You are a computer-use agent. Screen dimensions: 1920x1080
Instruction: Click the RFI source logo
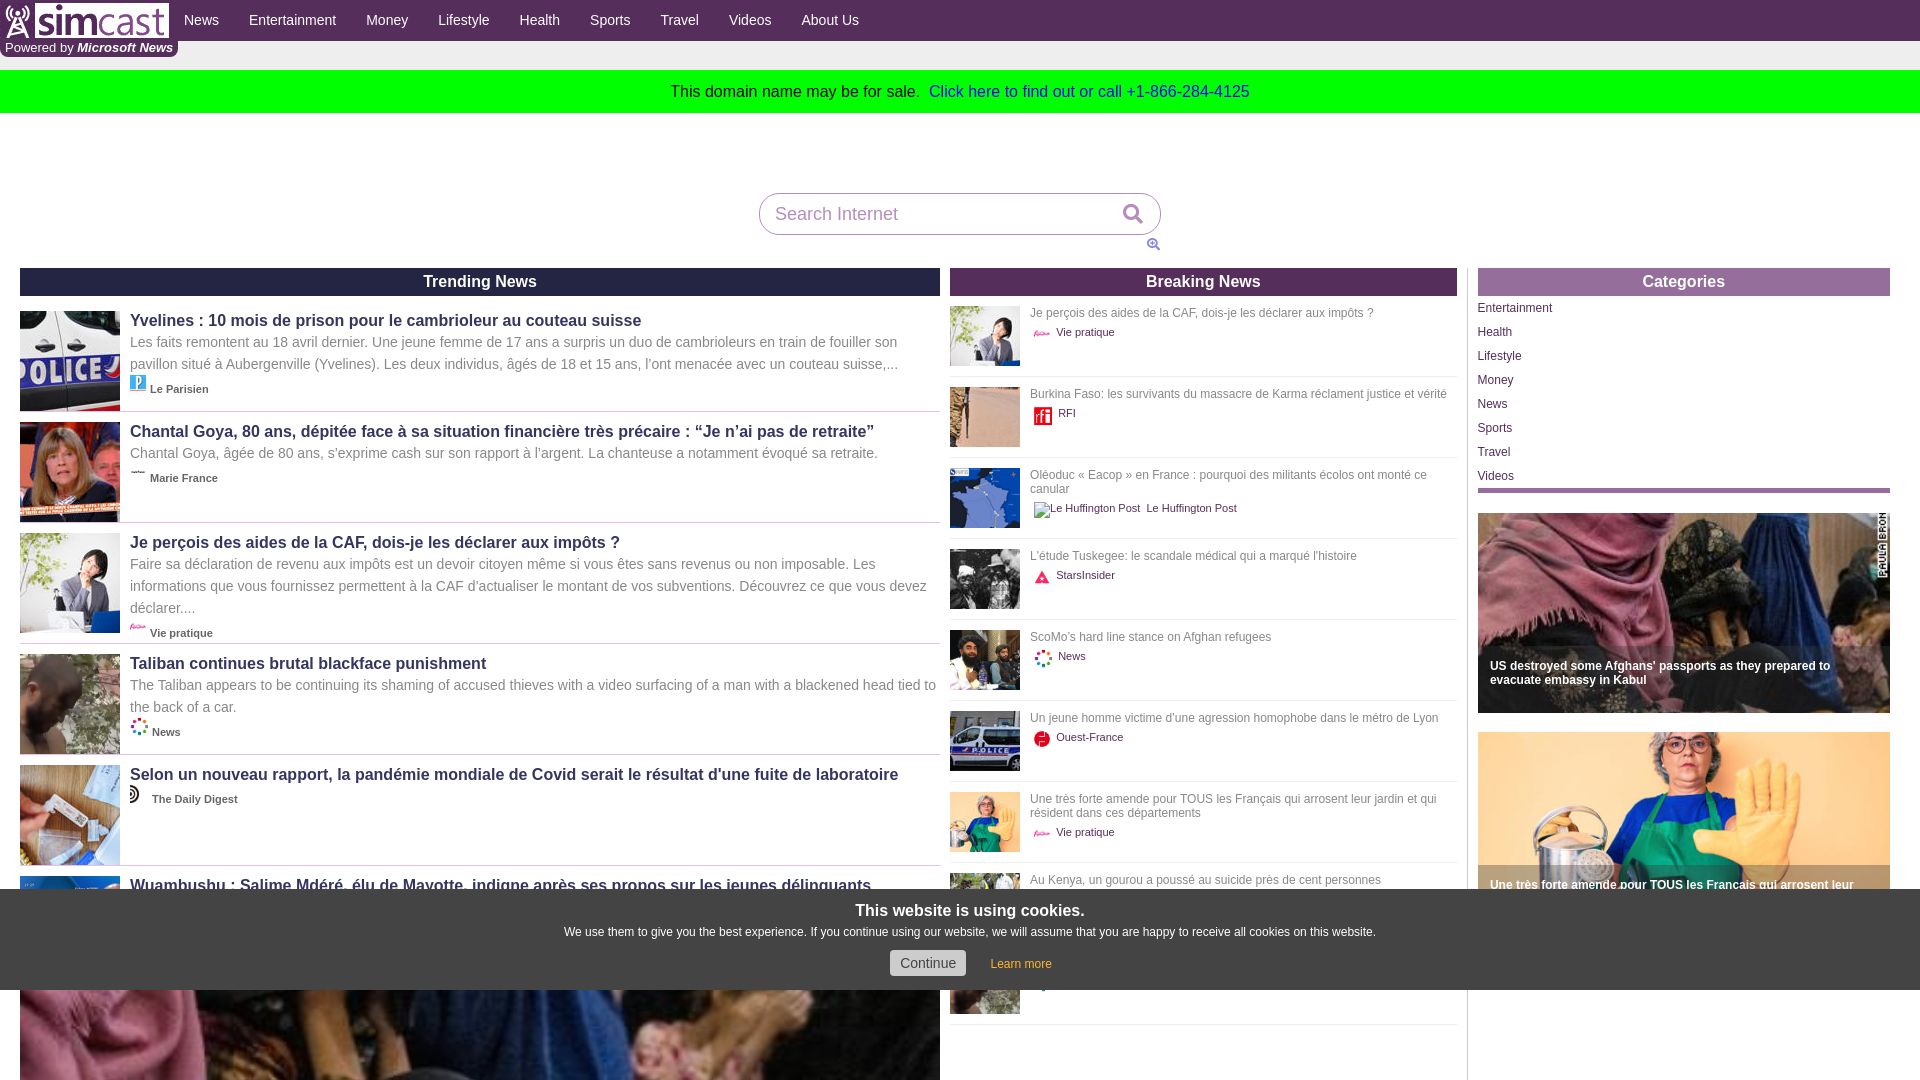[x=1043, y=416]
